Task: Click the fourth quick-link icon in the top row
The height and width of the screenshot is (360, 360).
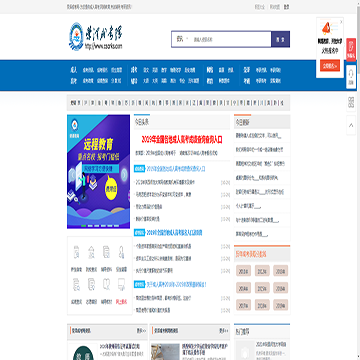Action: tap(121, 253)
